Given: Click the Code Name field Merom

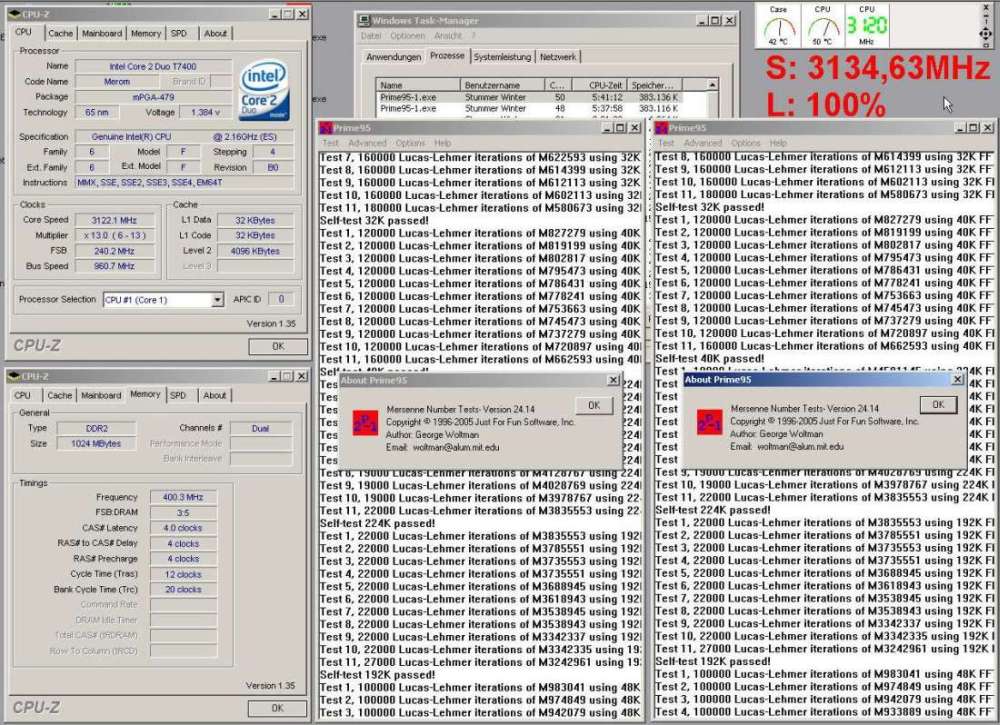Looking at the screenshot, I should pos(117,82).
